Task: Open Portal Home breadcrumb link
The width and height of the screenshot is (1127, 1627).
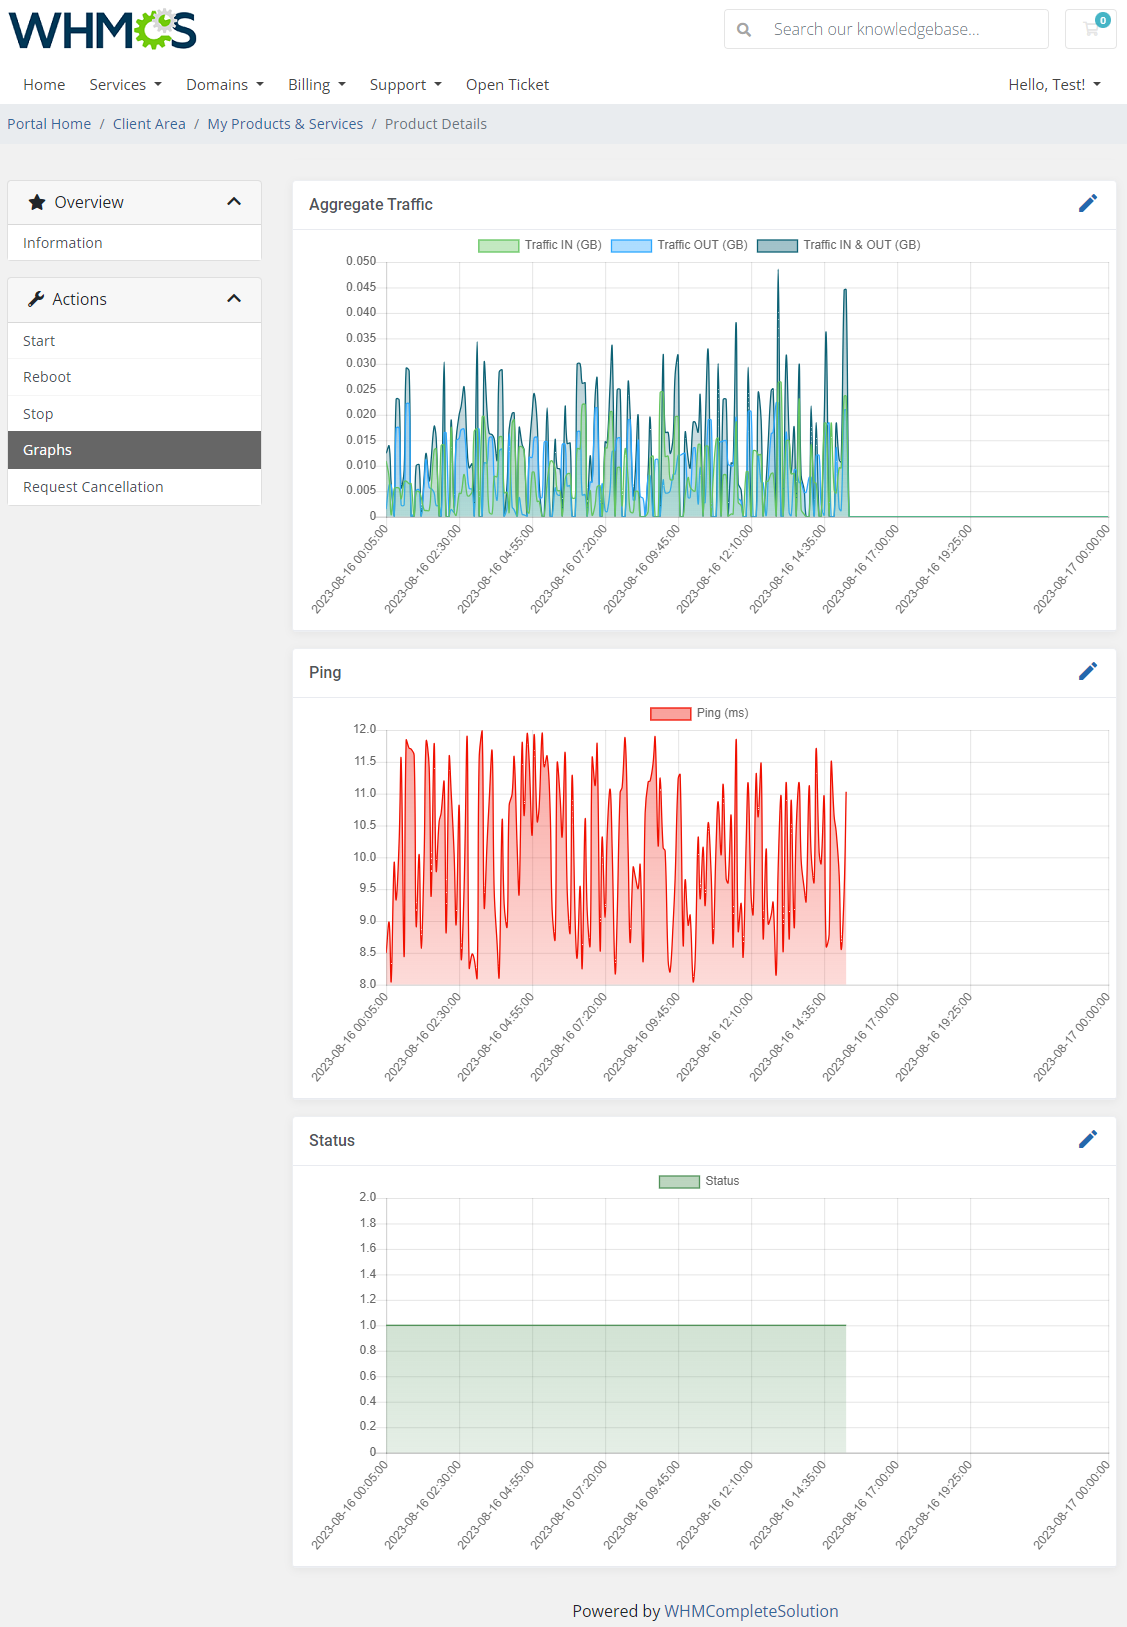Action: 49,124
